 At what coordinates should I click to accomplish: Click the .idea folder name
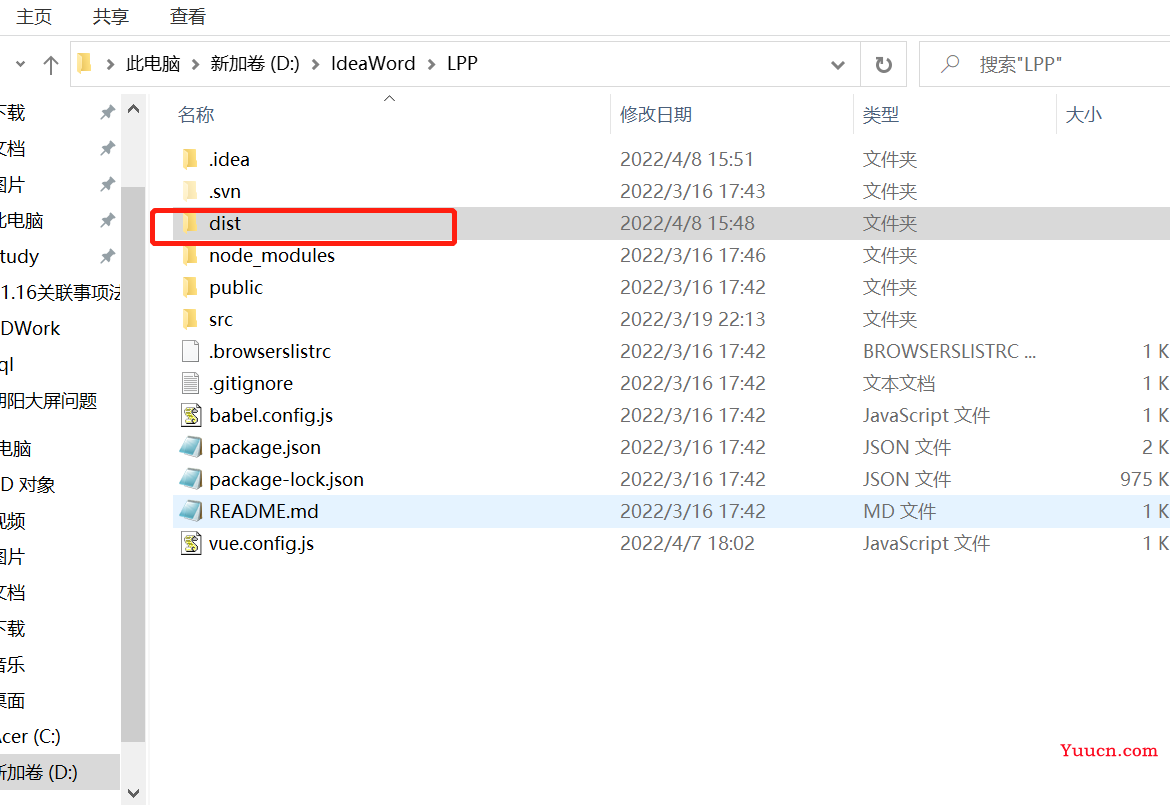229,159
